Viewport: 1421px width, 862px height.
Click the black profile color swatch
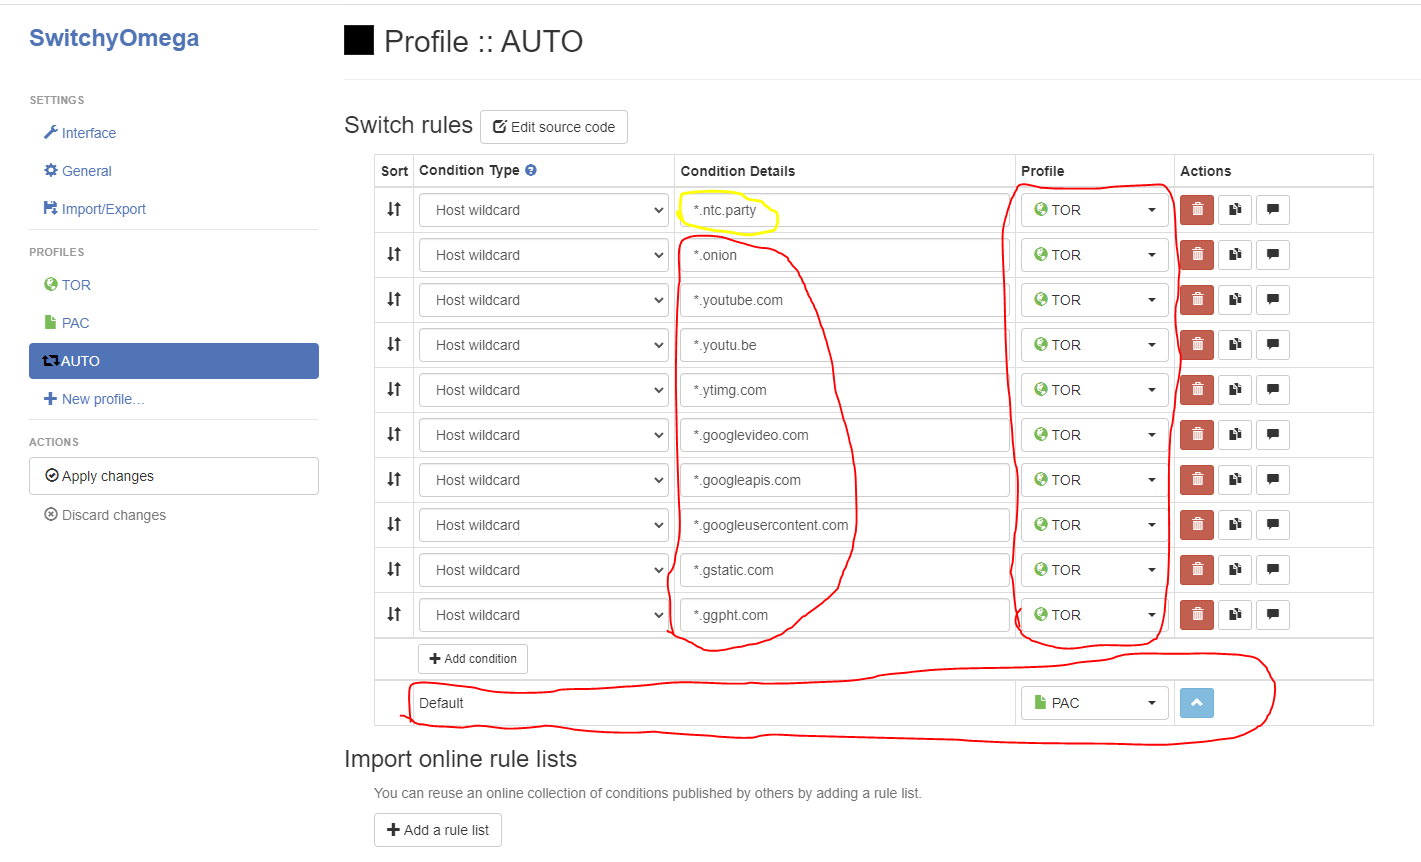pyautogui.click(x=359, y=40)
